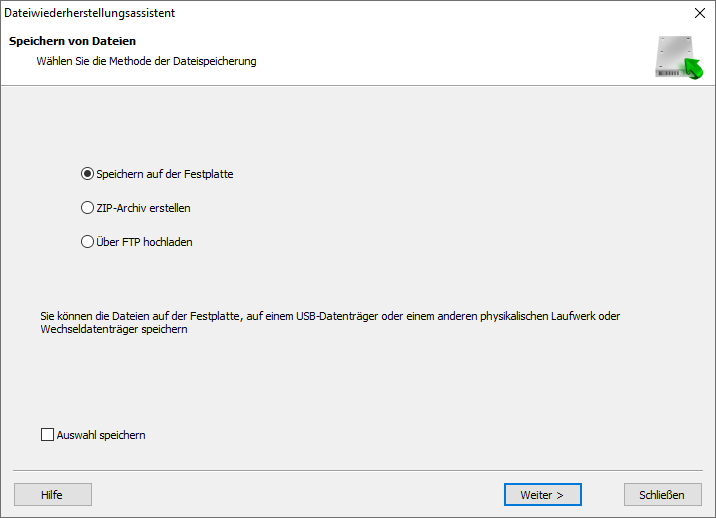Click the description line starting 'Sie können die Dateien'
The image size is (716, 518).
pos(330,316)
